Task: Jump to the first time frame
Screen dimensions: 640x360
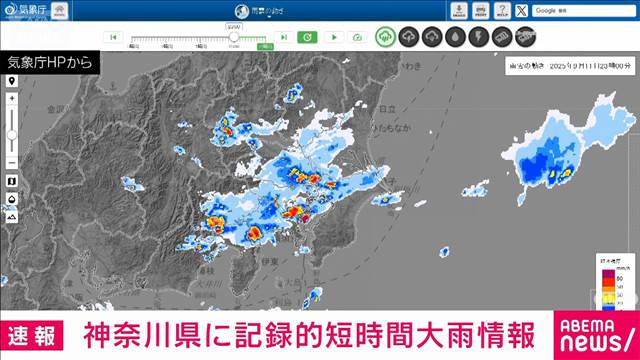Action: (x=113, y=37)
